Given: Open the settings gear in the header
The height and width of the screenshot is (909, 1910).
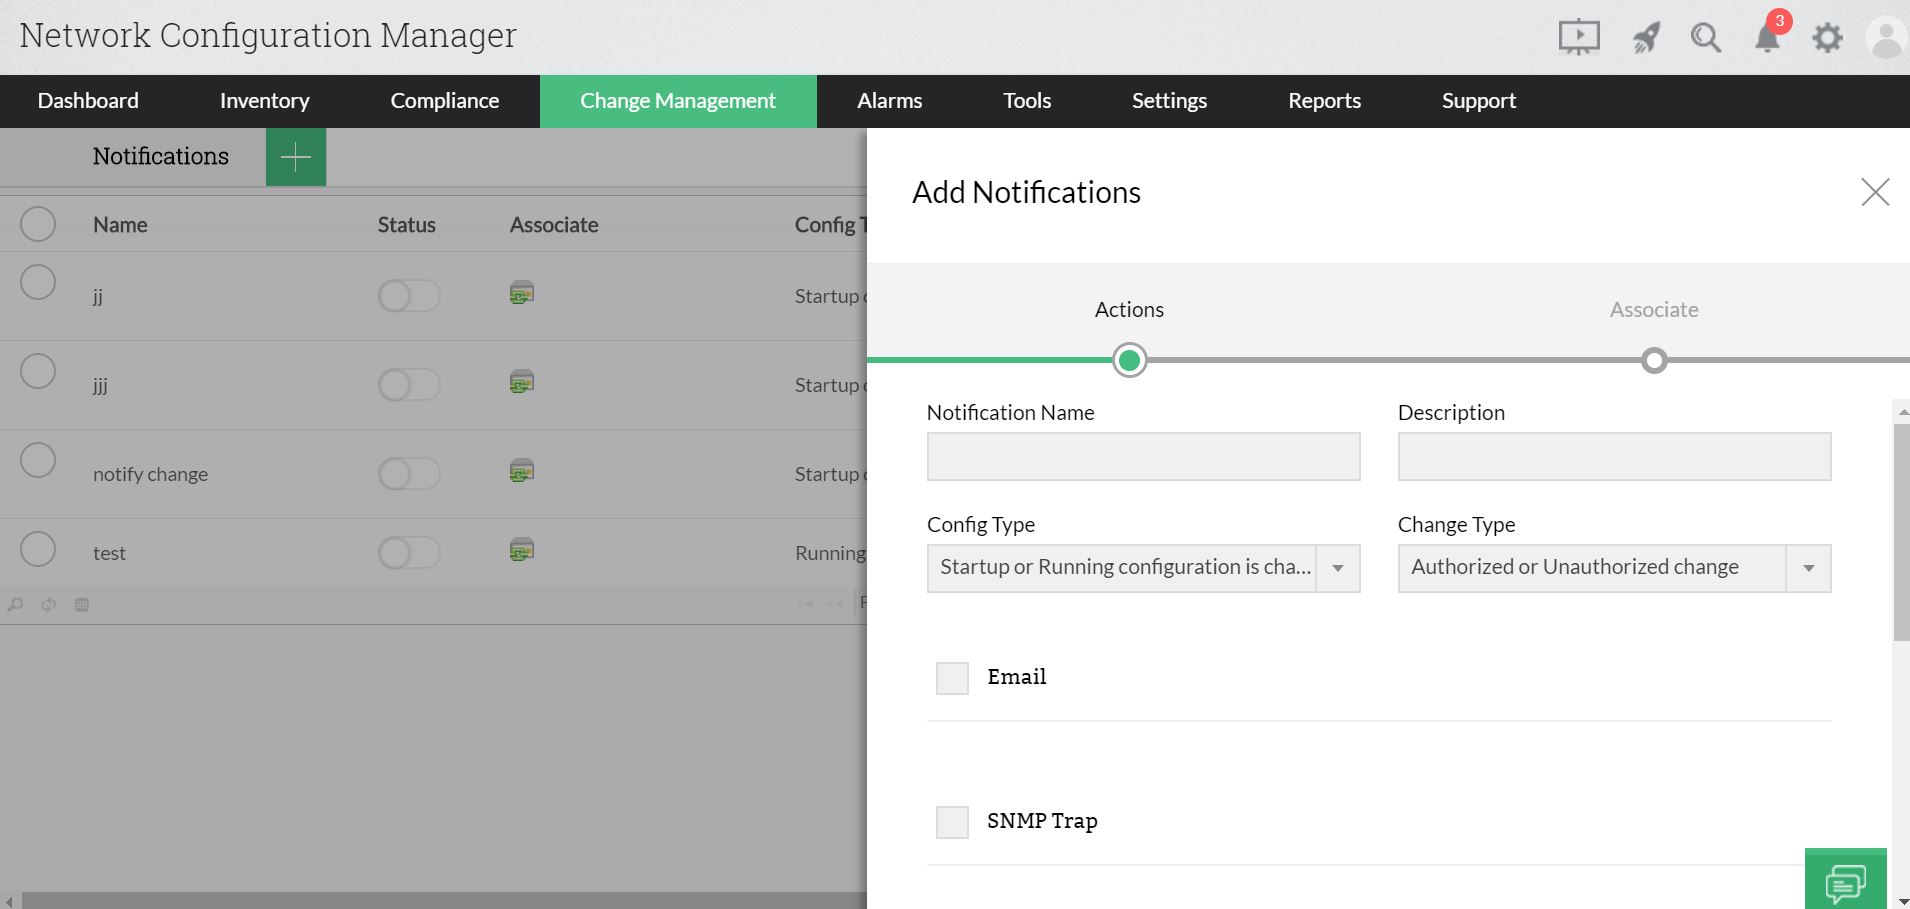Looking at the screenshot, I should tap(1828, 37).
